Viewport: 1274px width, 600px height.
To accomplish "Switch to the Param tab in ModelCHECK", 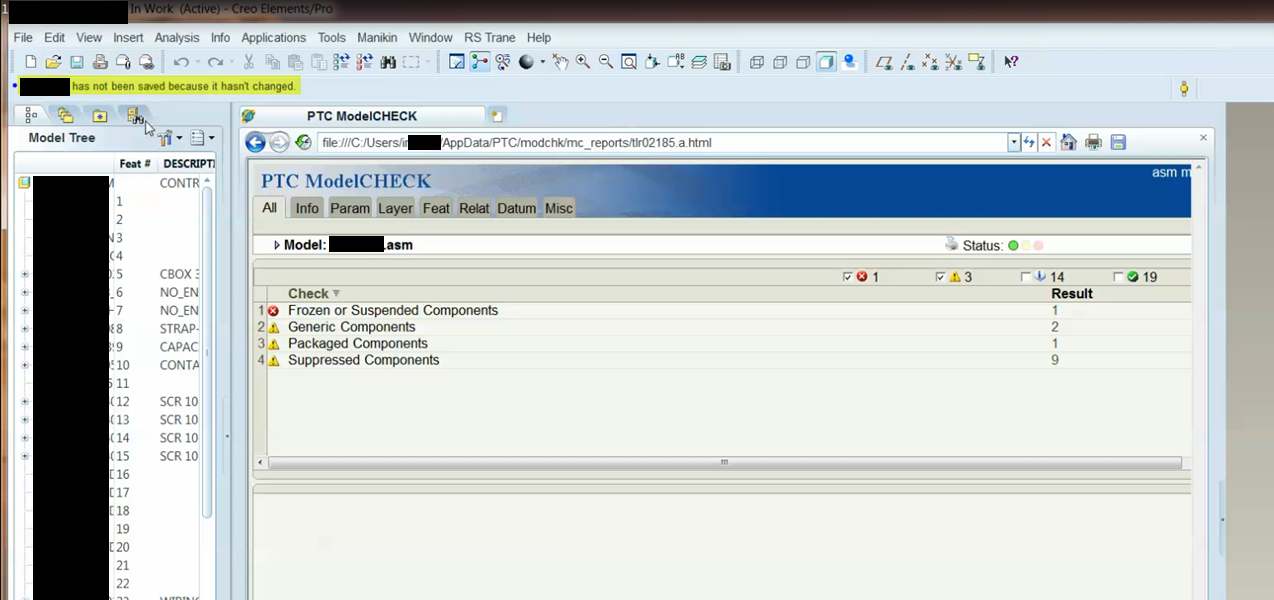I will (350, 208).
